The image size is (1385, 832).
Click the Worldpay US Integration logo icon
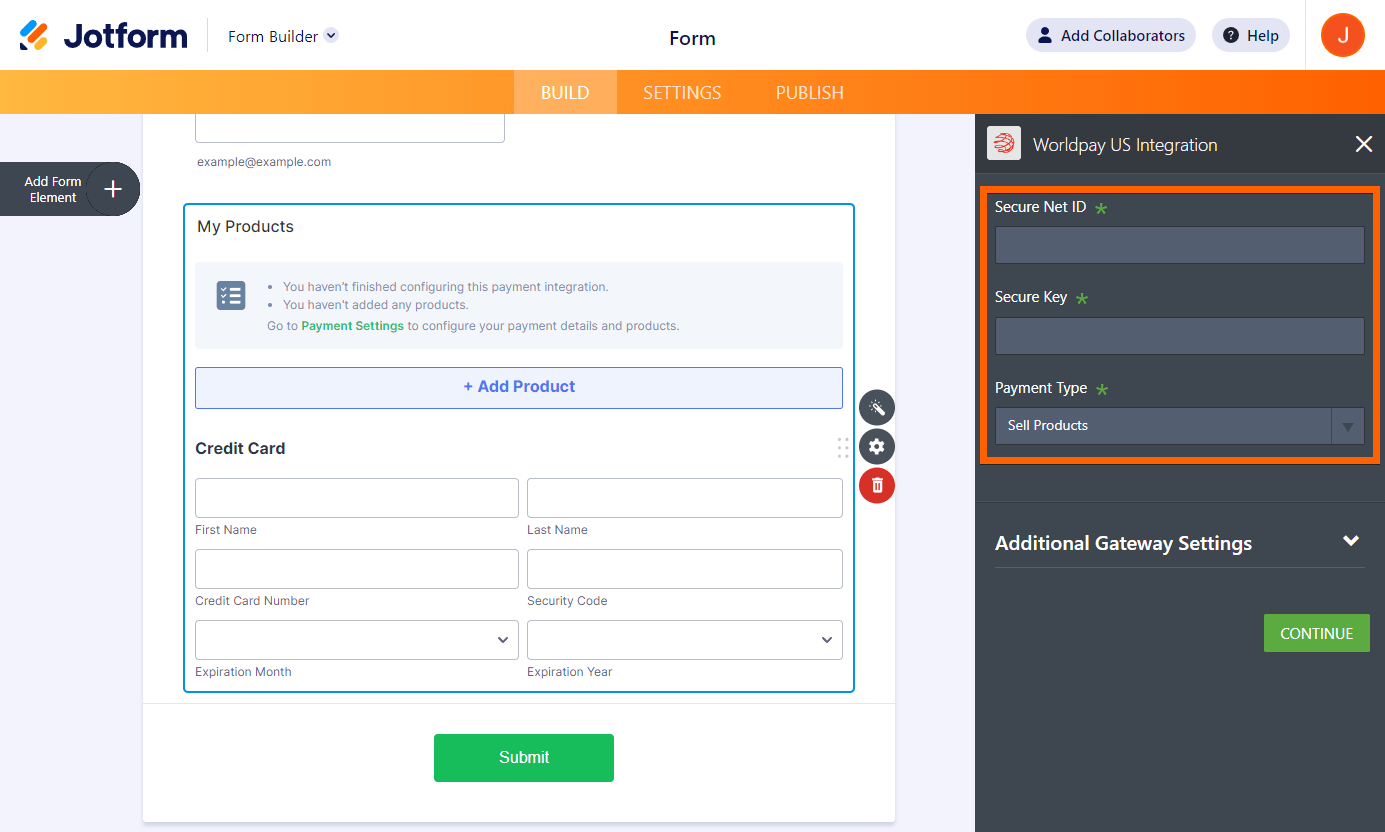pos(1004,143)
